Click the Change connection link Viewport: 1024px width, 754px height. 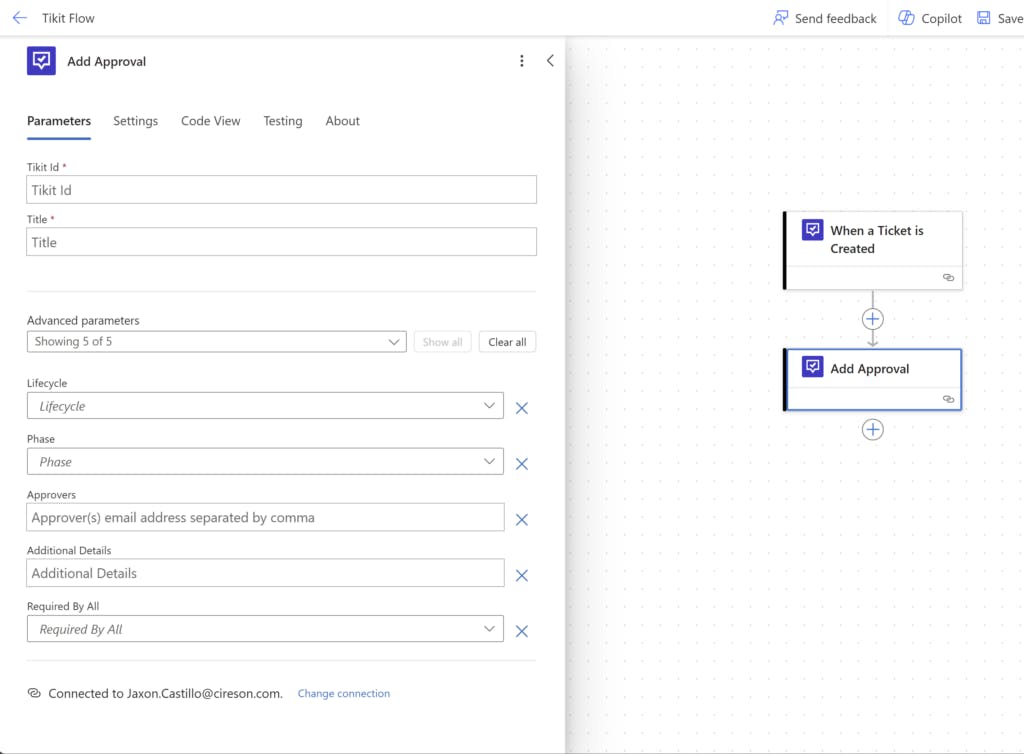point(344,694)
